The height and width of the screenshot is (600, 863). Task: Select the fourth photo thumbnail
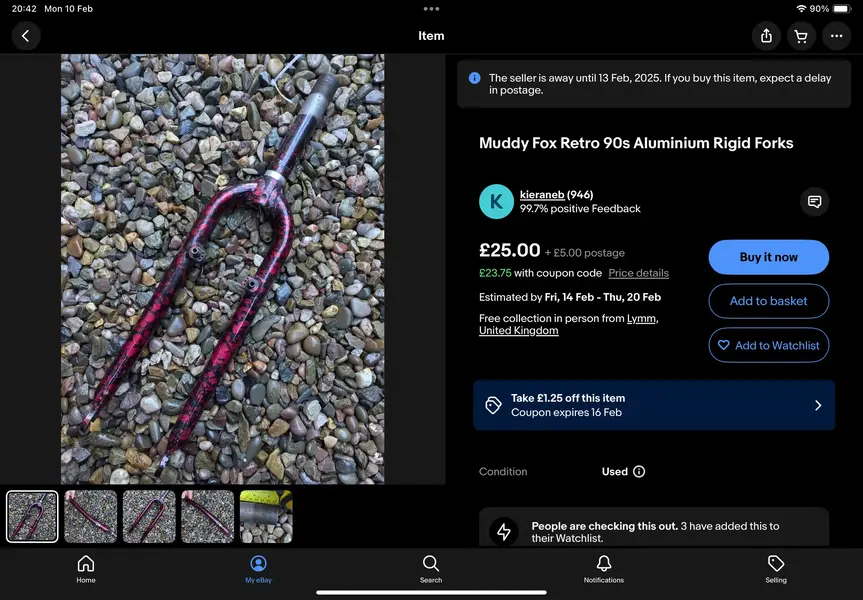(x=207, y=516)
